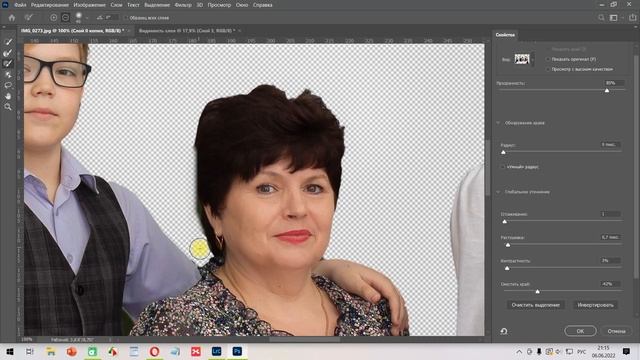Click the Инвертировать button
This screenshot has height=360, width=640.
595,305
